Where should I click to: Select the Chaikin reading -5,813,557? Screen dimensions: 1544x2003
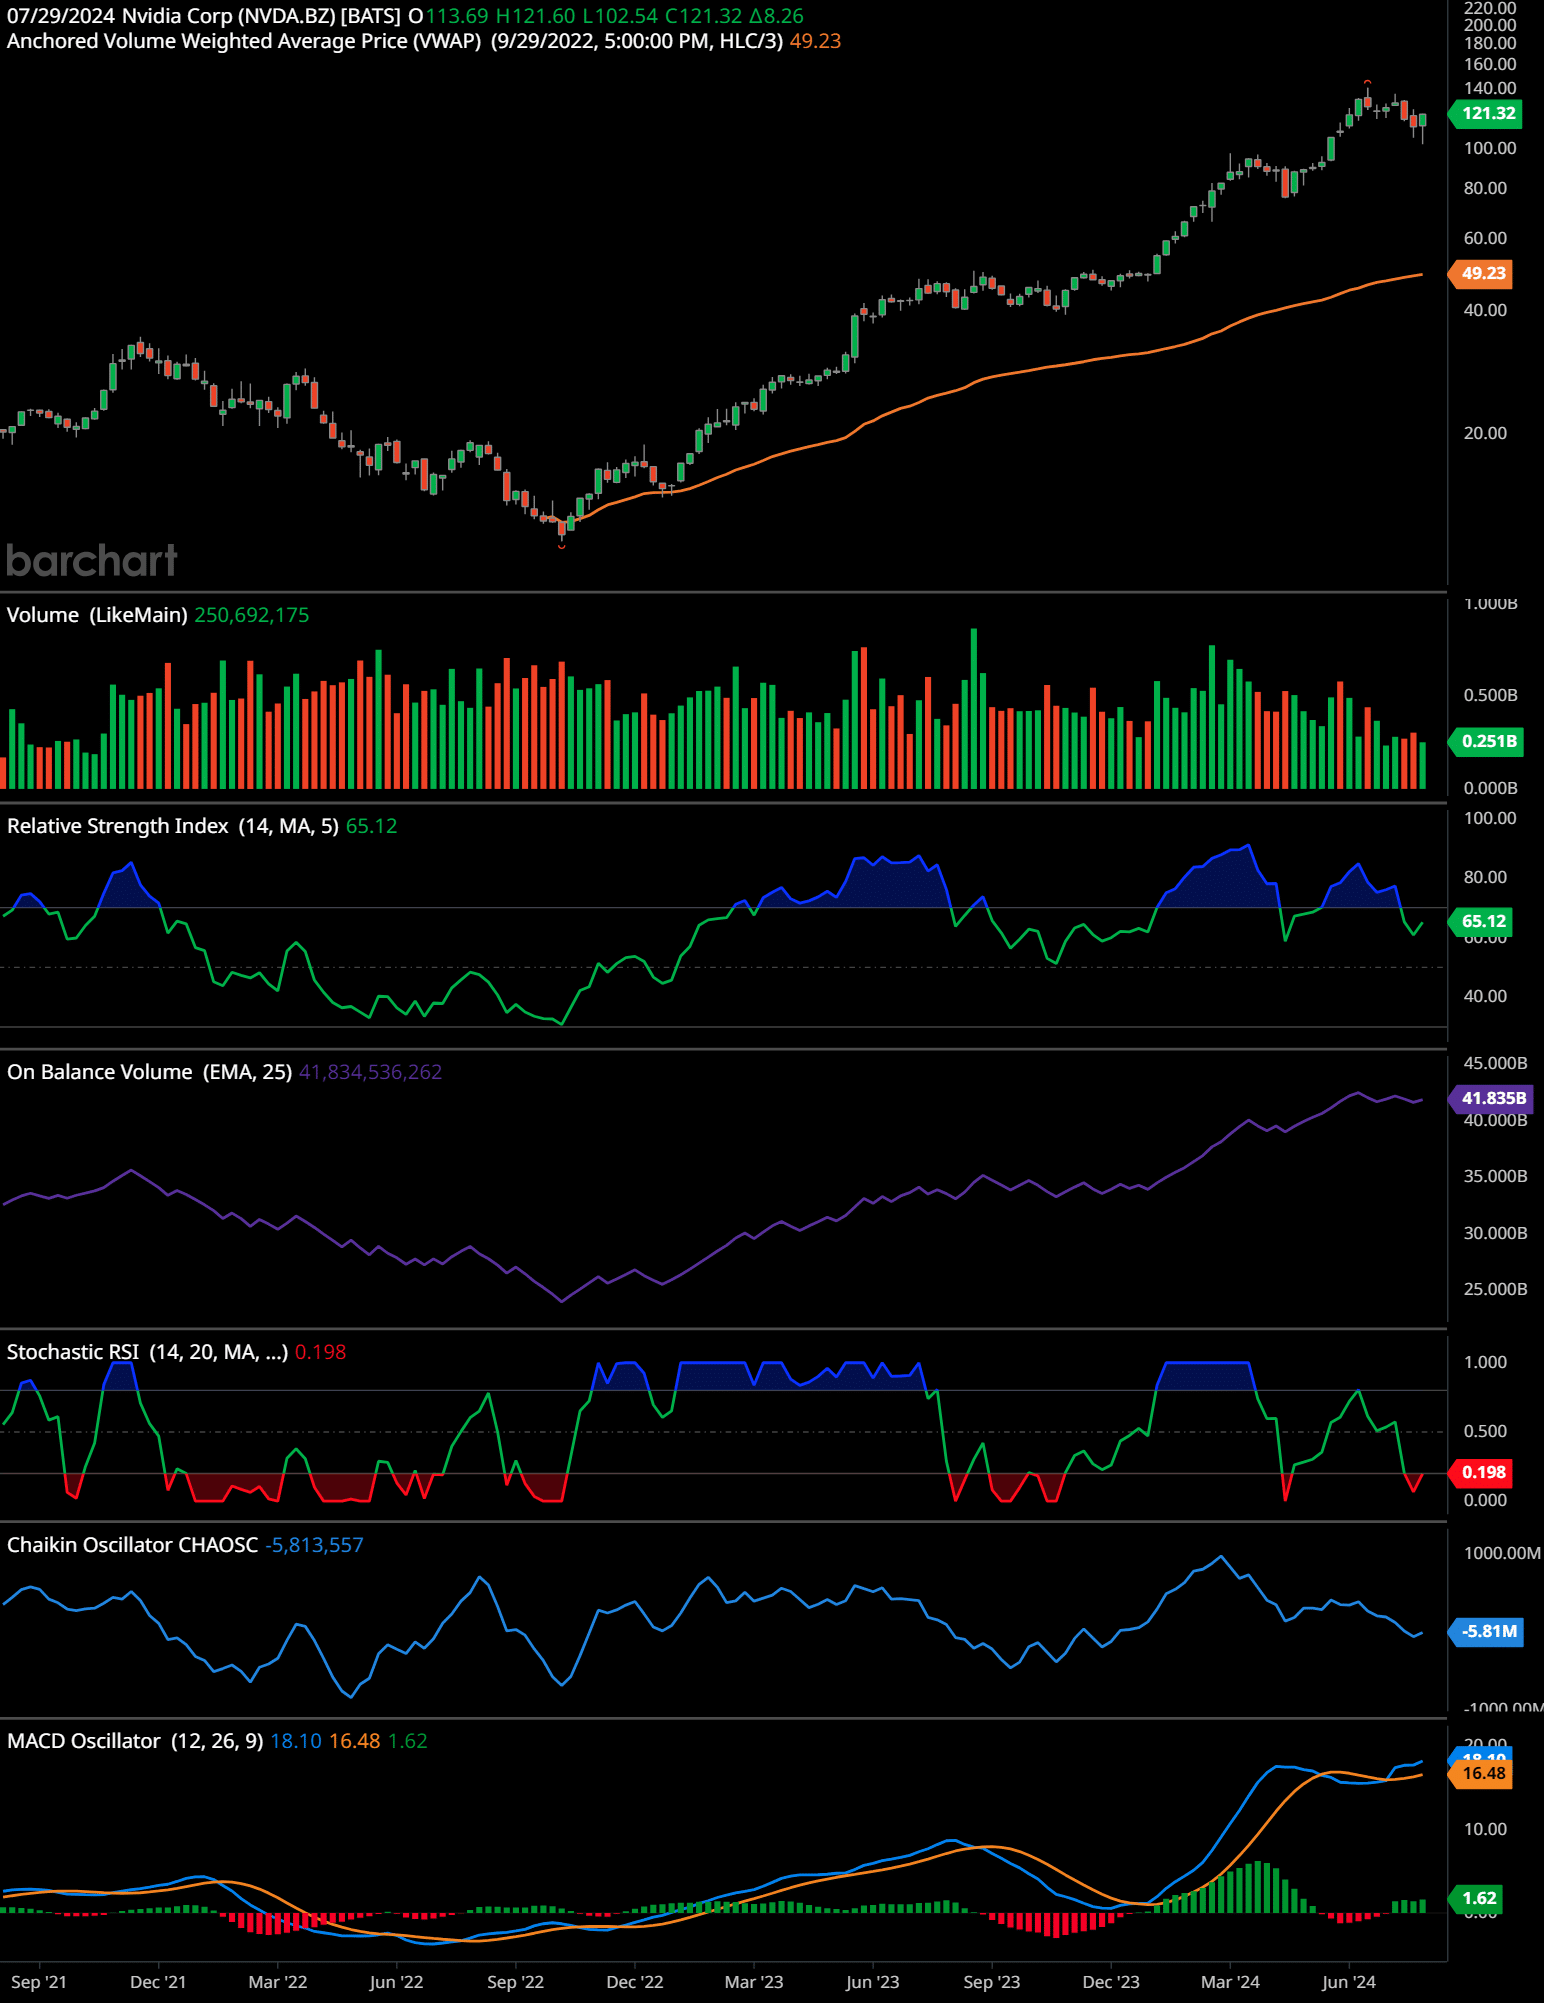(314, 1545)
